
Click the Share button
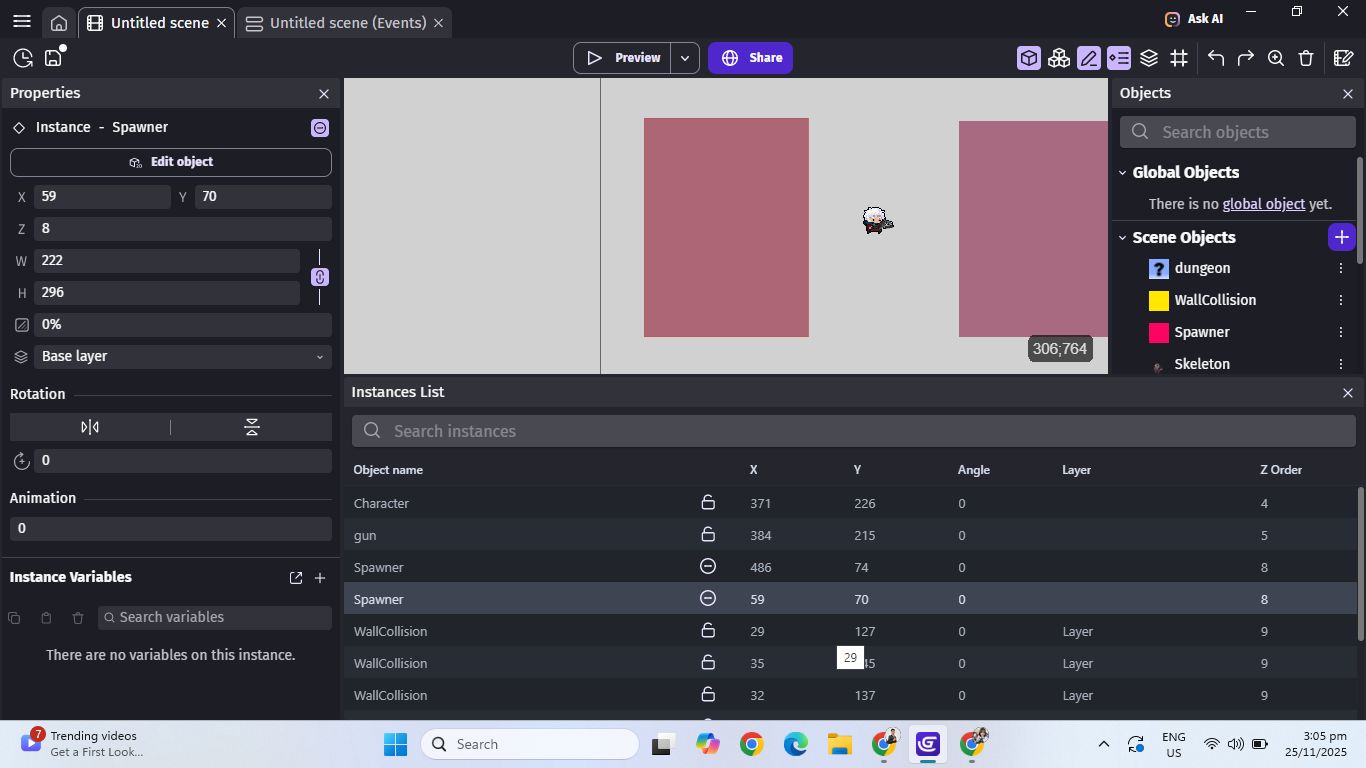pos(750,58)
